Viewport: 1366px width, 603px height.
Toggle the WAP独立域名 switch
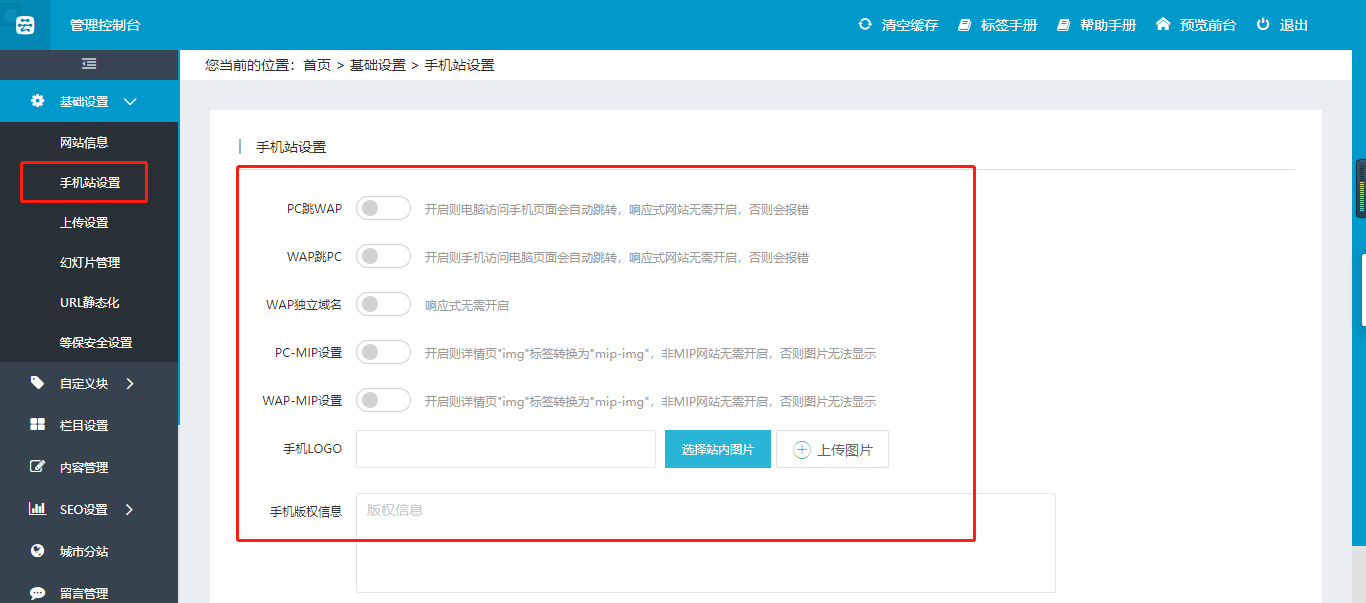pyautogui.click(x=383, y=304)
